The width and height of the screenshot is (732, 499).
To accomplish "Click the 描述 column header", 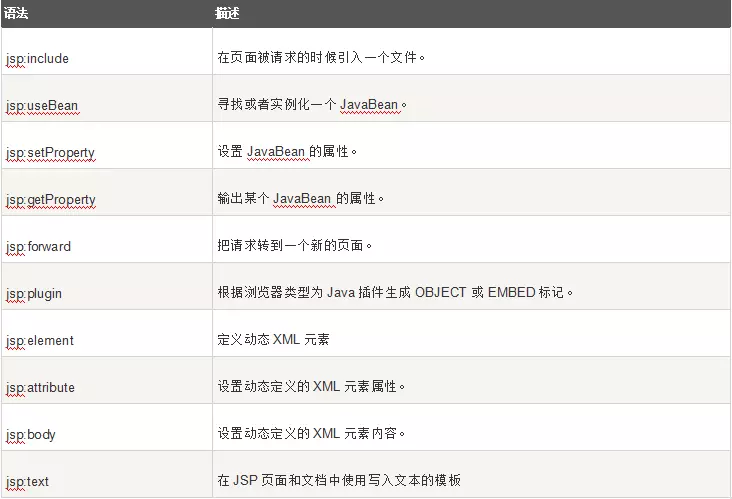I will point(472,14).
